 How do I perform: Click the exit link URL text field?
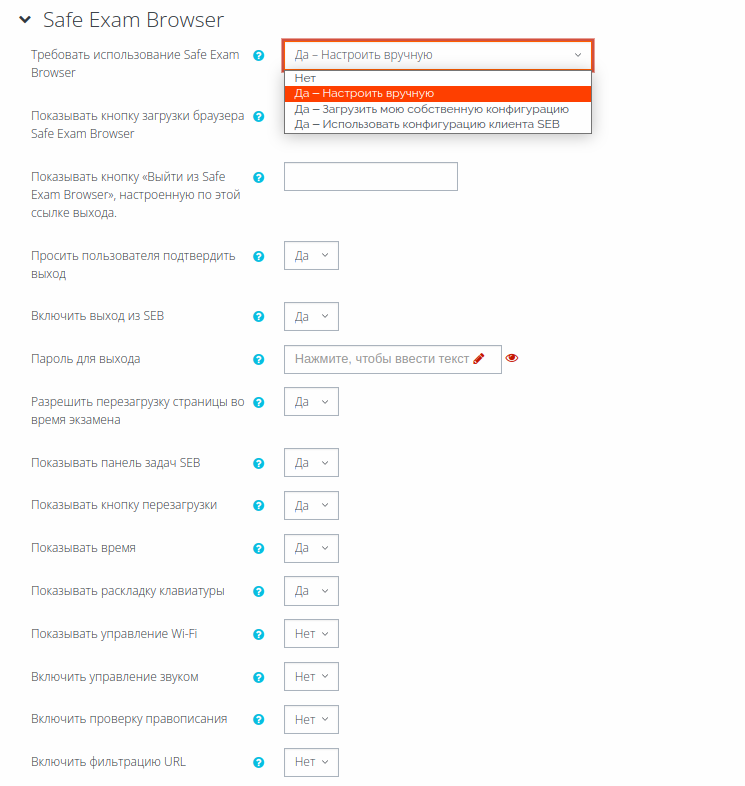(370, 176)
